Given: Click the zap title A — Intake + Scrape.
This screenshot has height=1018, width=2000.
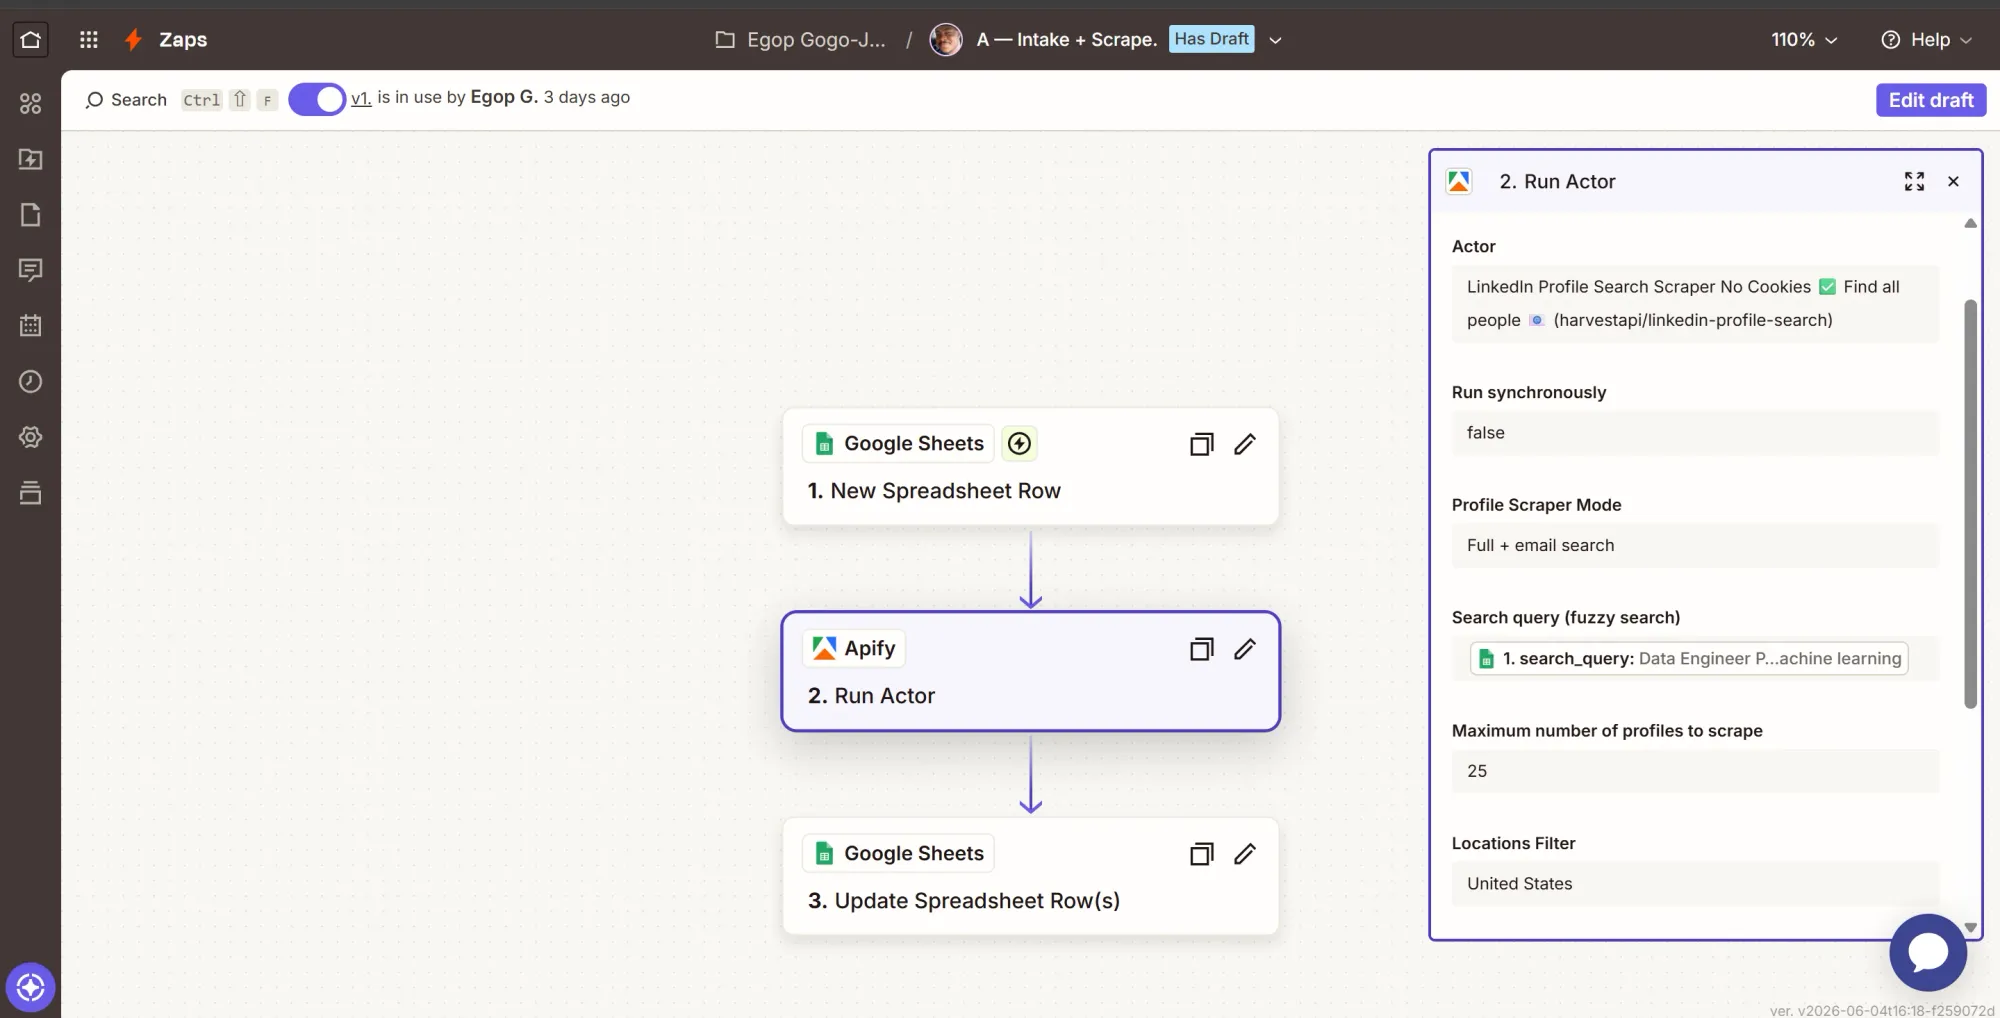Looking at the screenshot, I should (1066, 39).
